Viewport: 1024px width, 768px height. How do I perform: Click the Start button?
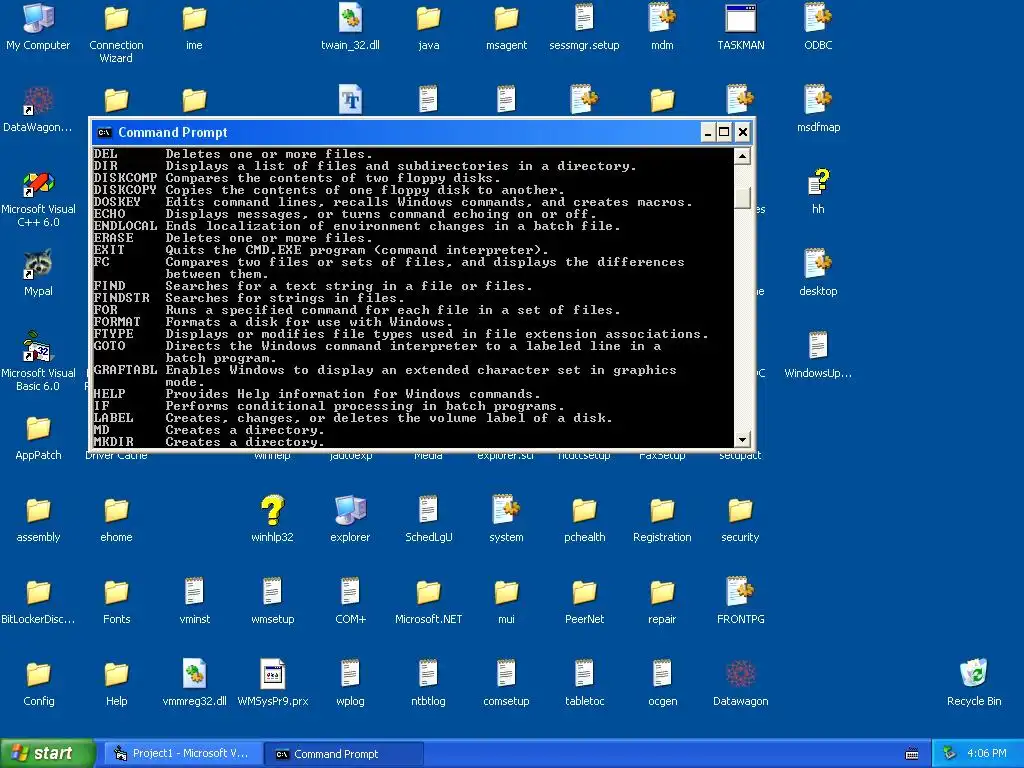click(48, 754)
